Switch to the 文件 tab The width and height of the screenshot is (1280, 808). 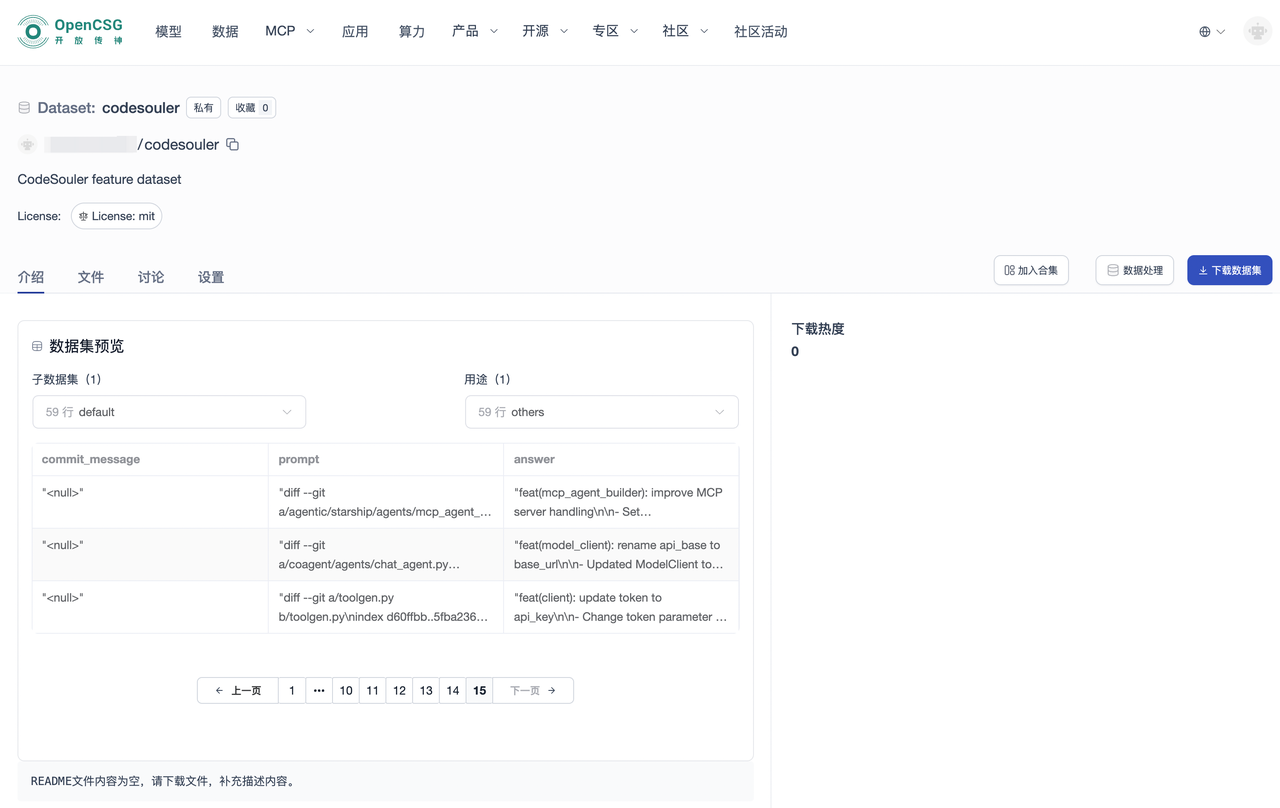91,277
